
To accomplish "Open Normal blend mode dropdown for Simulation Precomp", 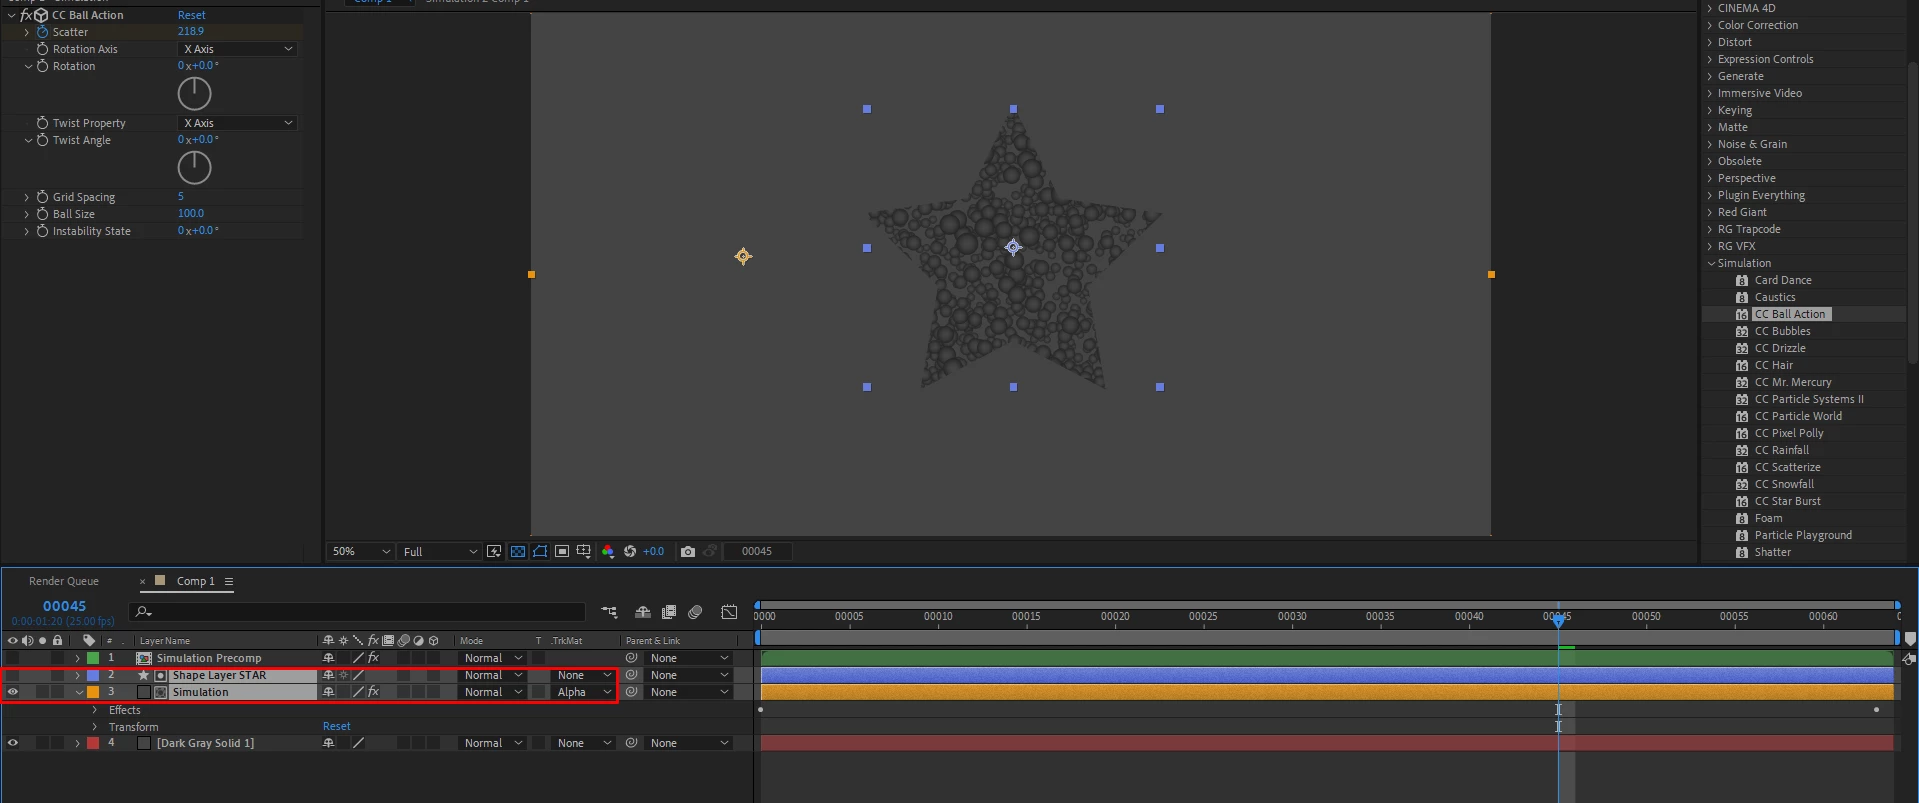I will click(493, 658).
